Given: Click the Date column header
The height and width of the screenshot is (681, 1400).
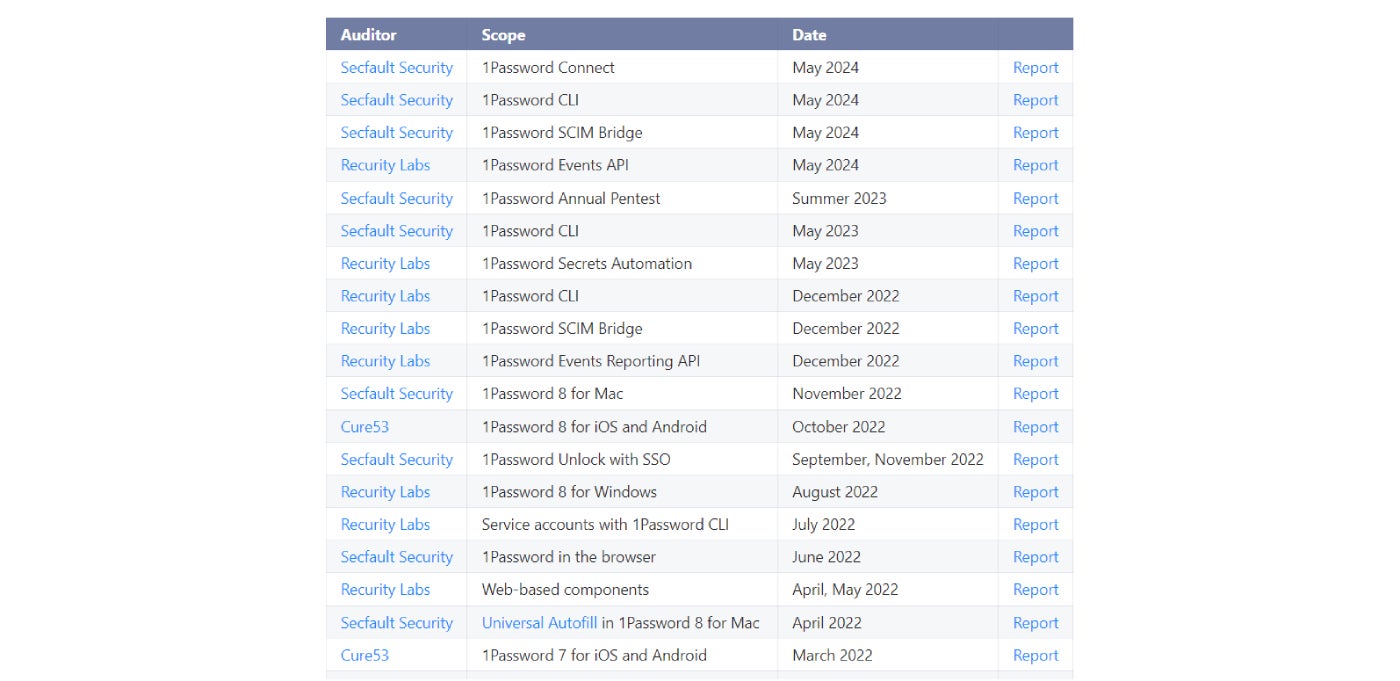Looking at the screenshot, I should coord(888,34).
